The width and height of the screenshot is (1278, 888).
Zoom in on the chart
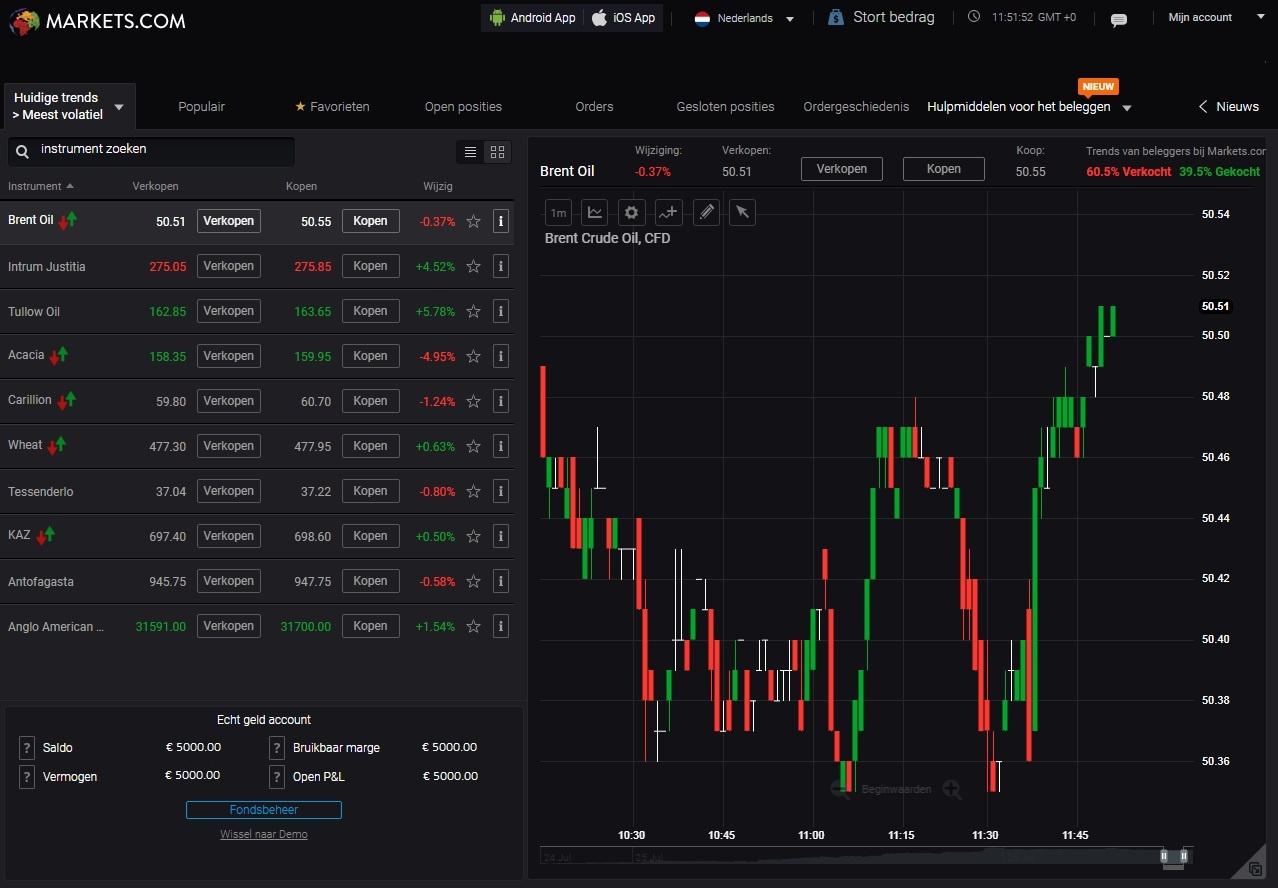pyautogui.click(x=951, y=790)
